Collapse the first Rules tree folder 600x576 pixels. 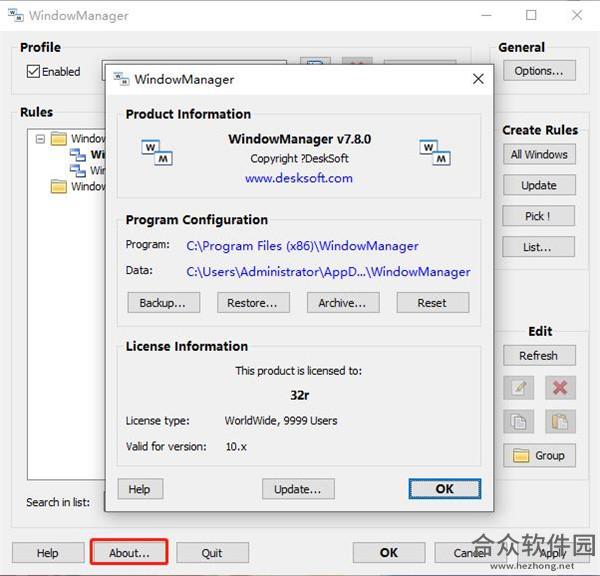click(x=40, y=139)
